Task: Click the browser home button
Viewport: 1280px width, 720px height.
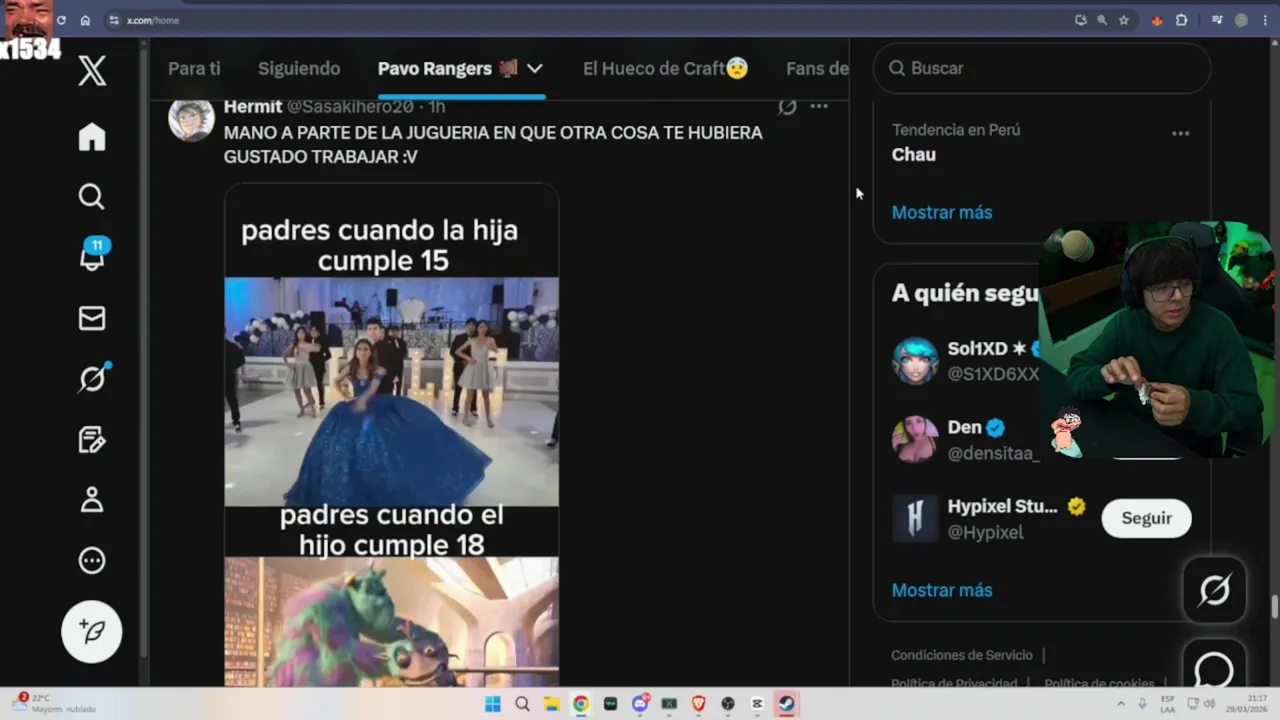Action: 85,20
